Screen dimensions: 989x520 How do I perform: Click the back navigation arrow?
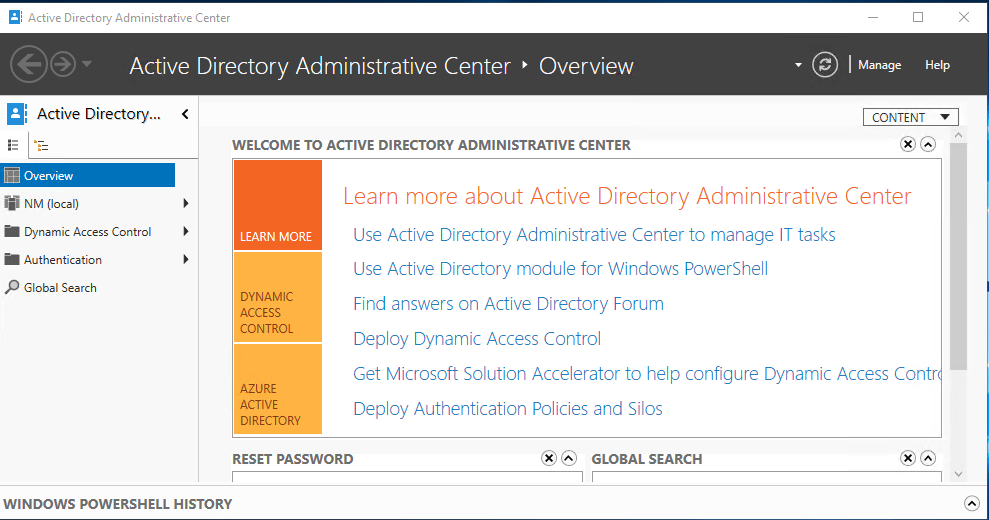point(28,64)
